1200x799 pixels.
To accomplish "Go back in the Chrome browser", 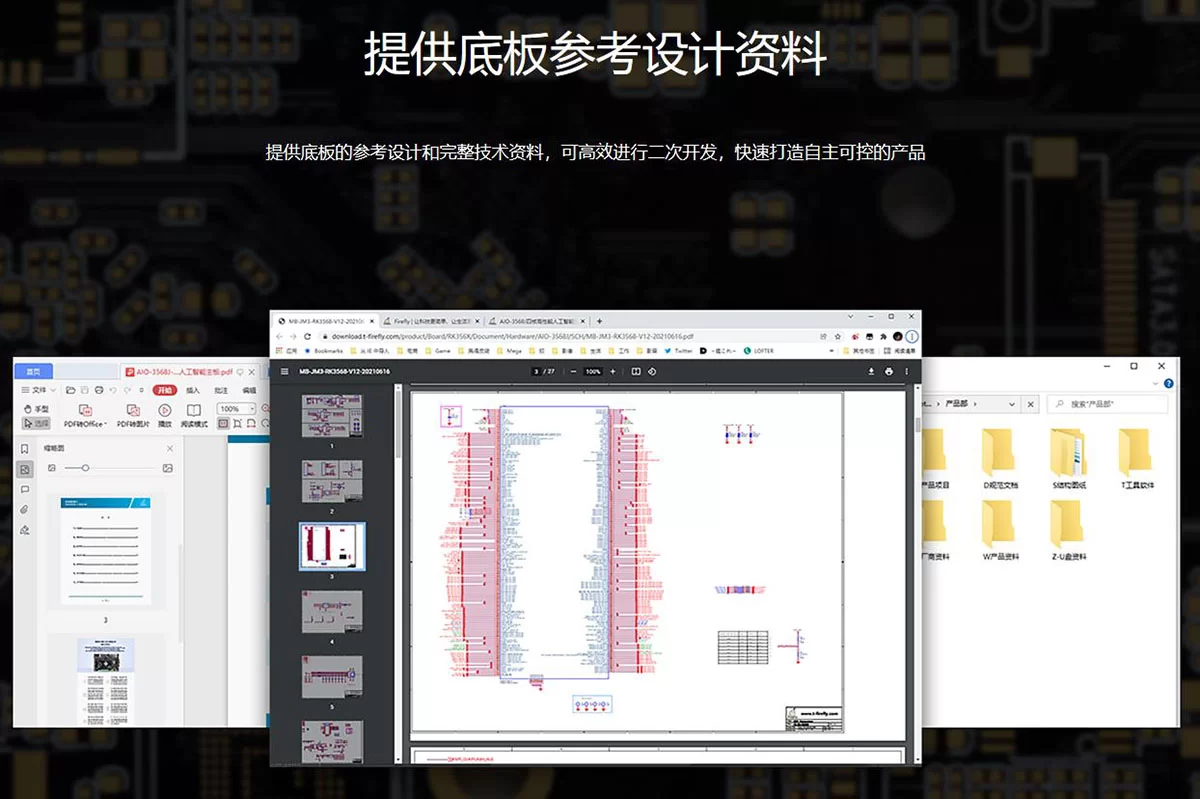I will 280,336.
